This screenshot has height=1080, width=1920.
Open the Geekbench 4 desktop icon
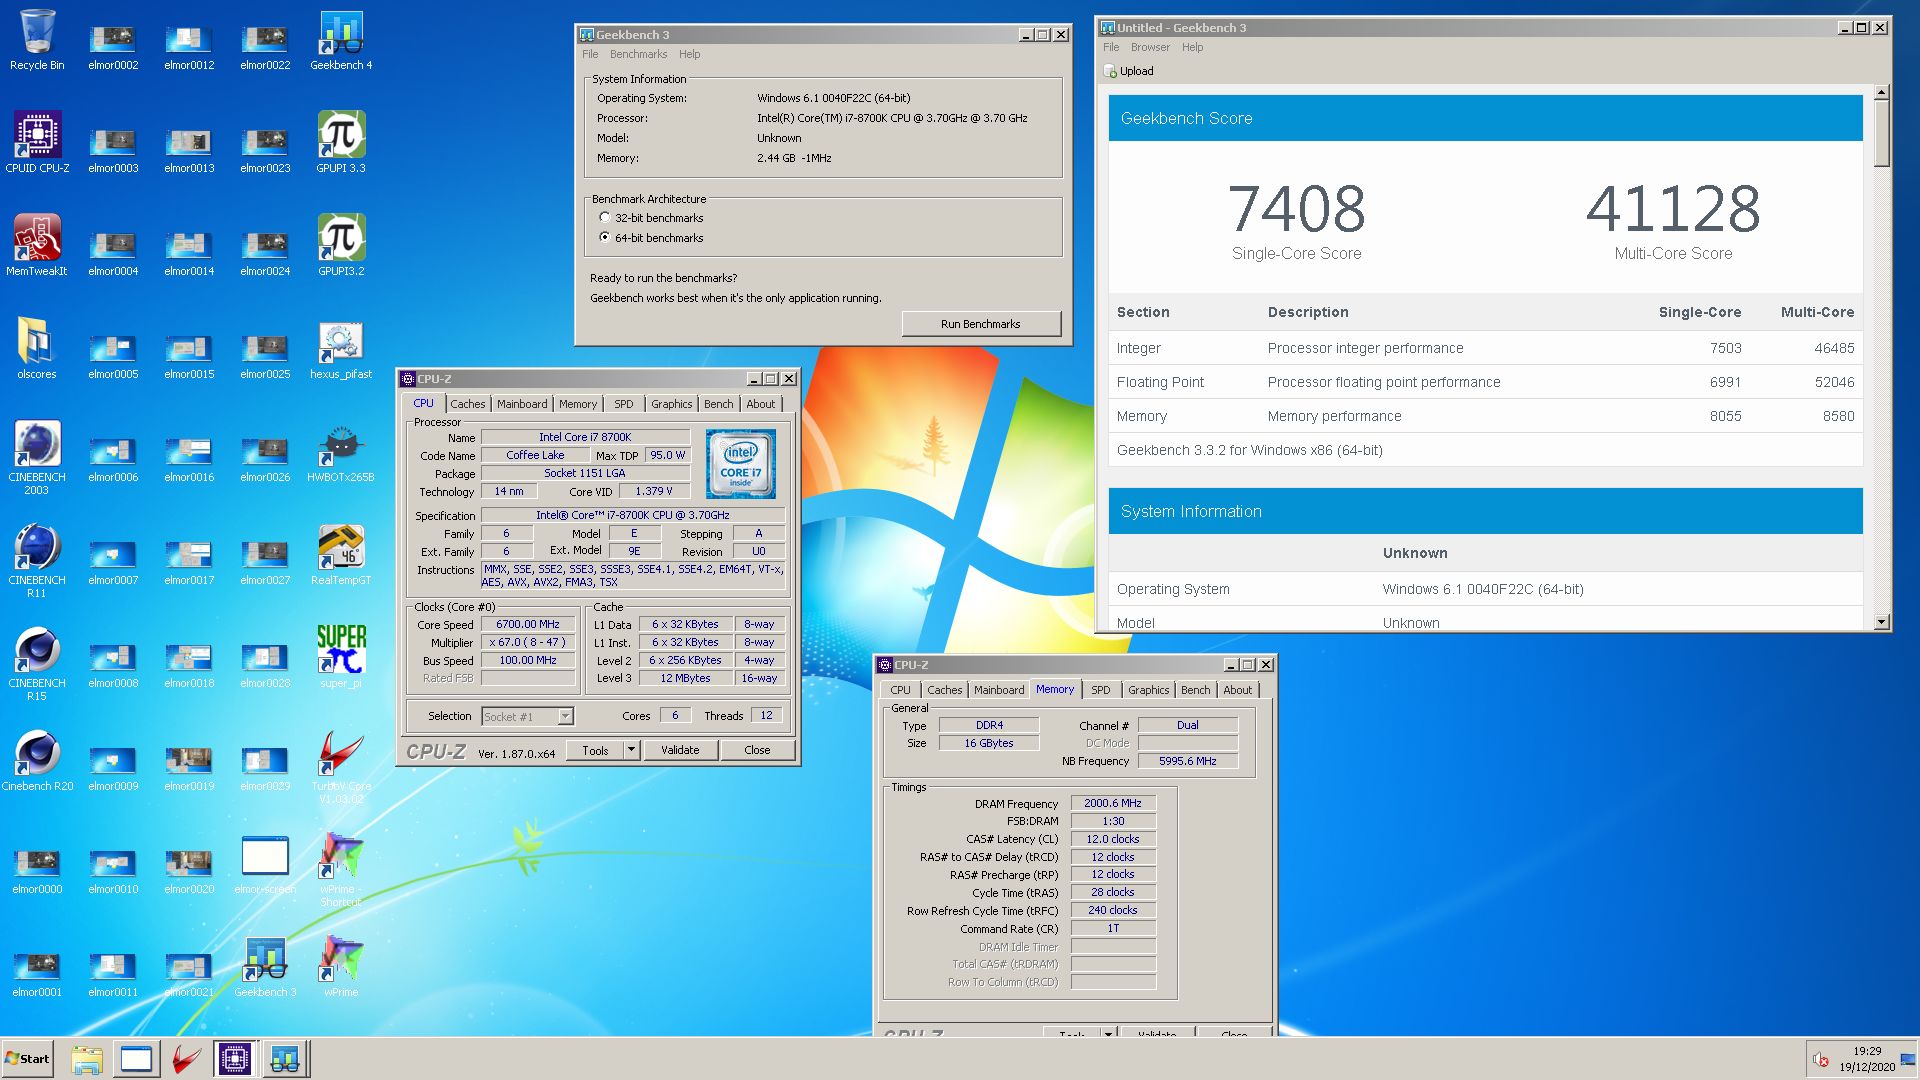341,40
